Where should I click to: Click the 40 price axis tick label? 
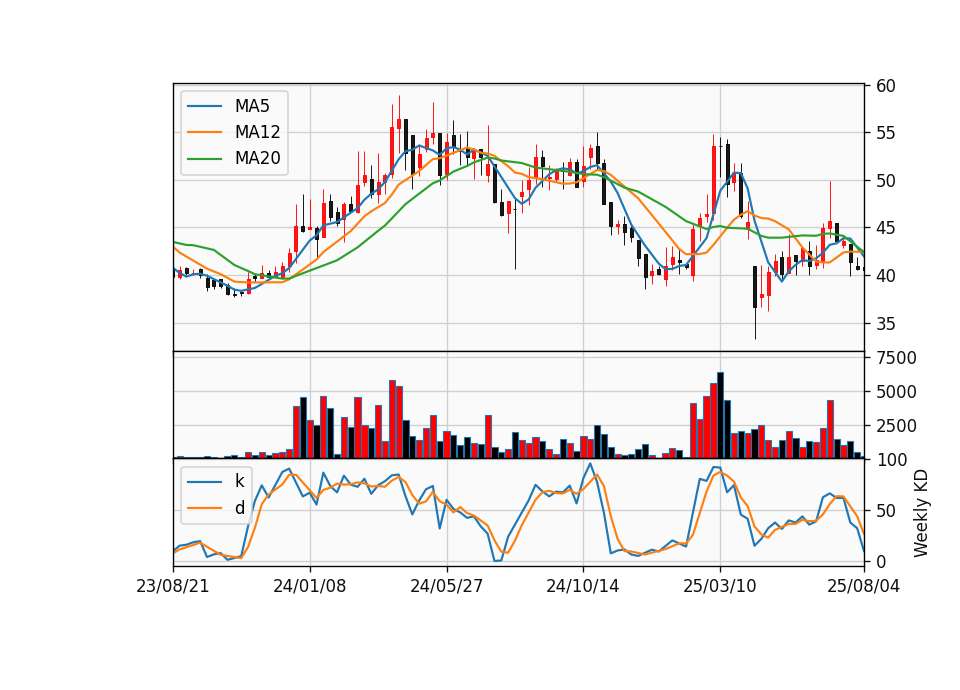(885, 276)
